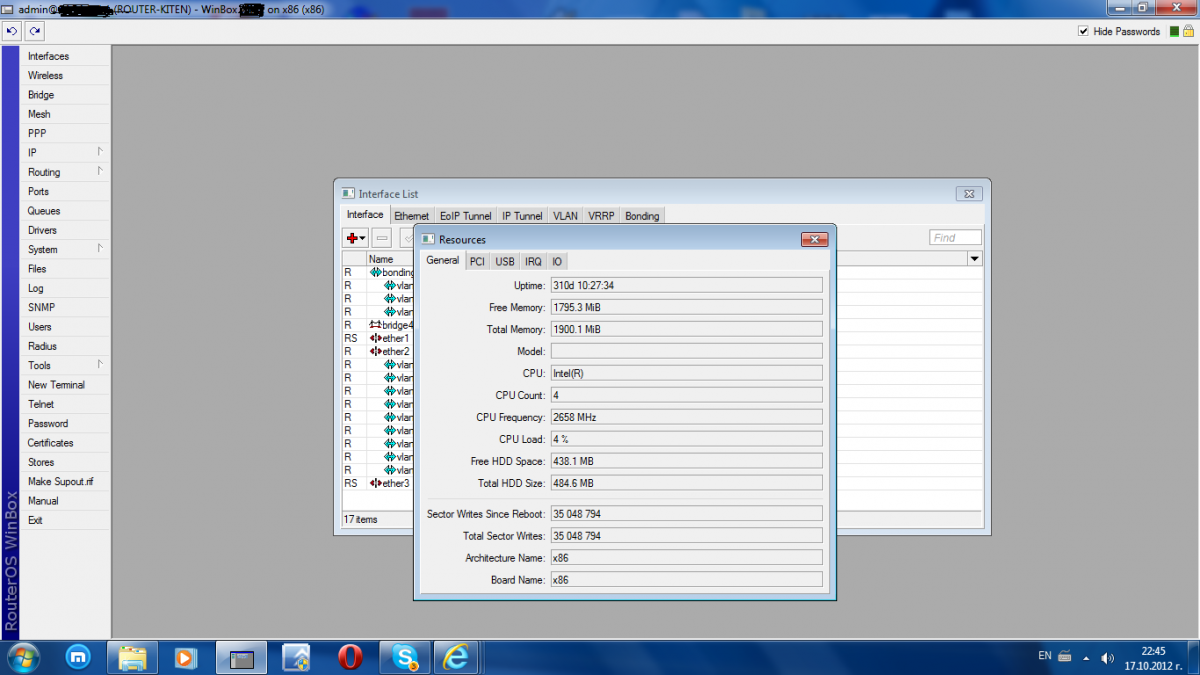Uncheck the Hide Passwords checkbox
1200x675 pixels.
[x=1083, y=31]
